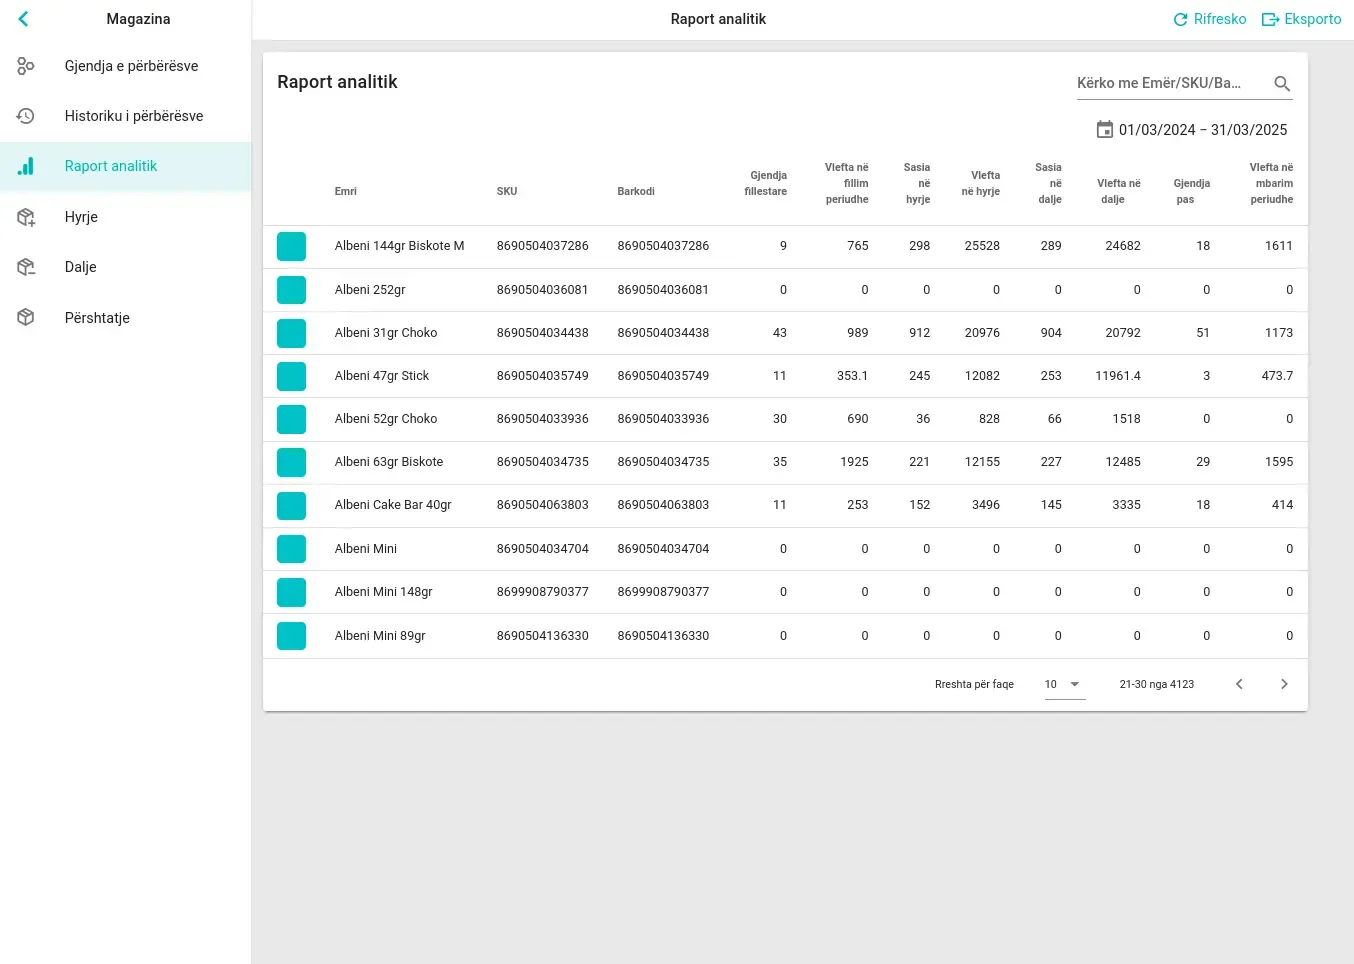Focus the Emër/SKU/Barkod search field
Screen dimensions: 1354x964
(1166, 83)
